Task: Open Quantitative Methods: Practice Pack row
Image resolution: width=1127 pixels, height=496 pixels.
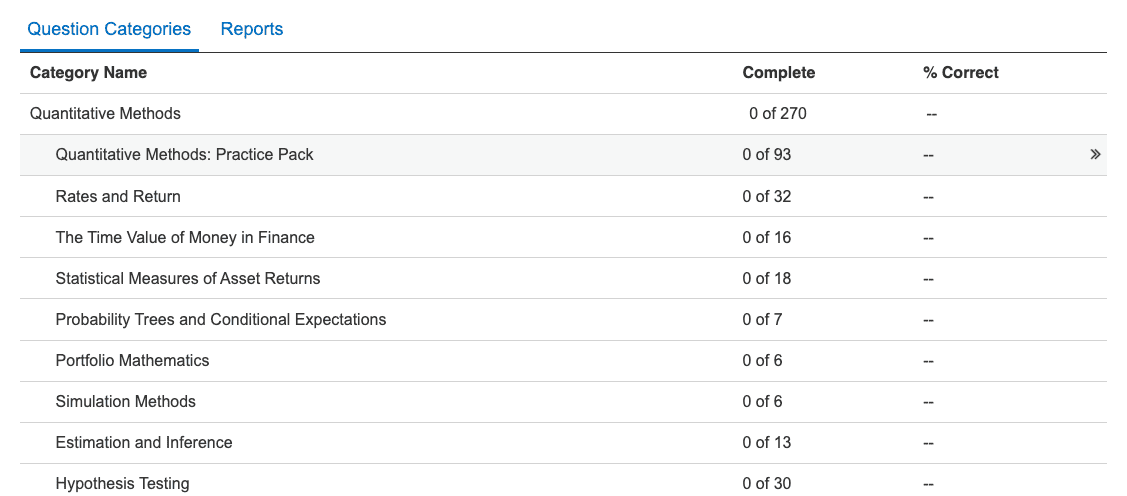Action: coord(185,155)
